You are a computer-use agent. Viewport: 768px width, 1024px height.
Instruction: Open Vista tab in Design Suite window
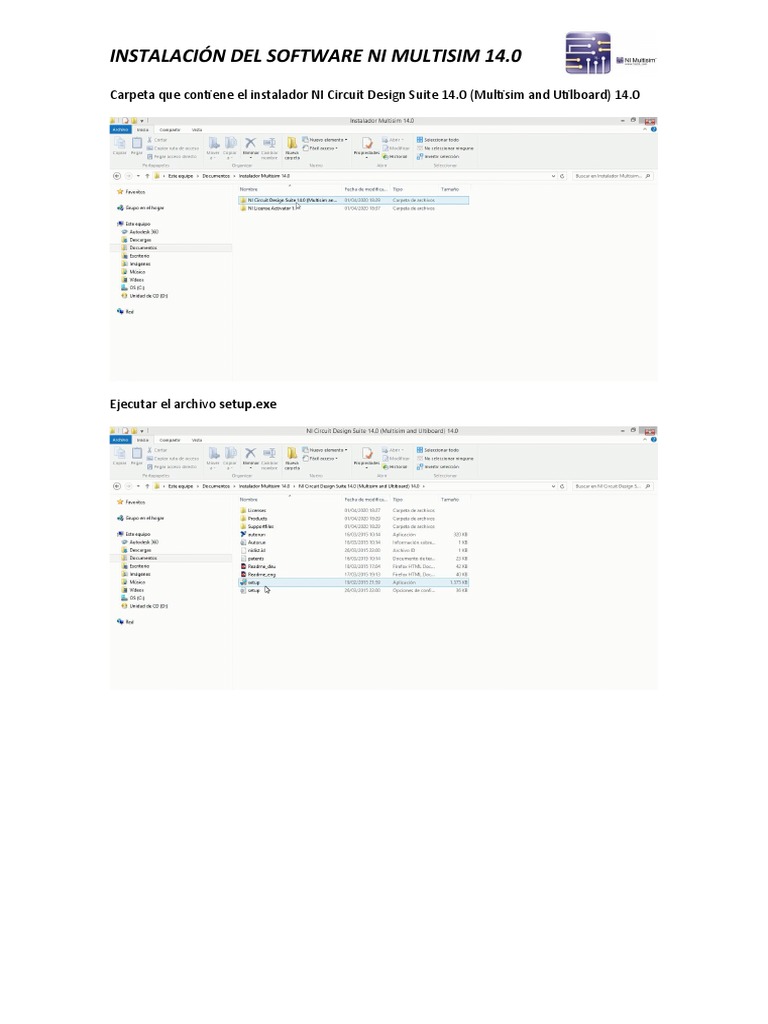click(197, 440)
